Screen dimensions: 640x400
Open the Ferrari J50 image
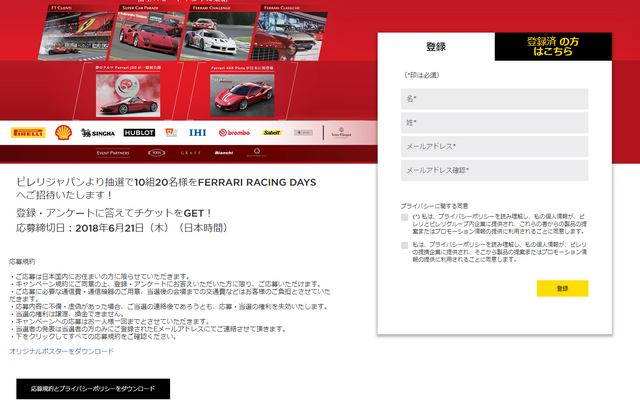pyautogui.click(x=128, y=96)
